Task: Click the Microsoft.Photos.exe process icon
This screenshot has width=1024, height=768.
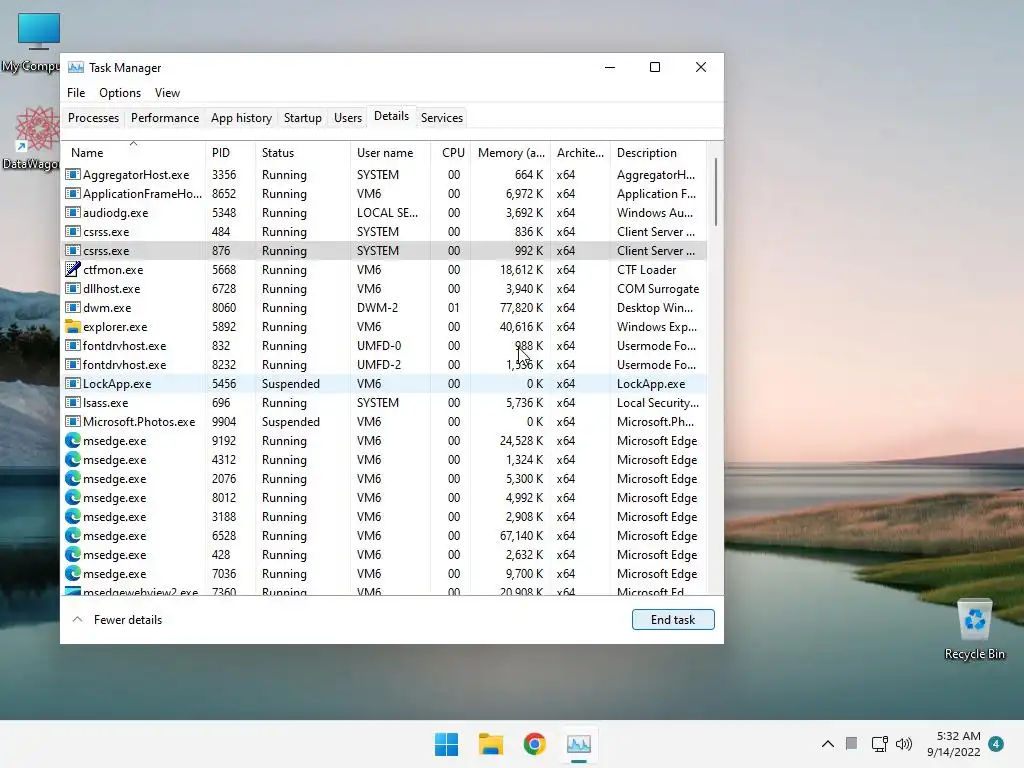Action: point(72,421)
